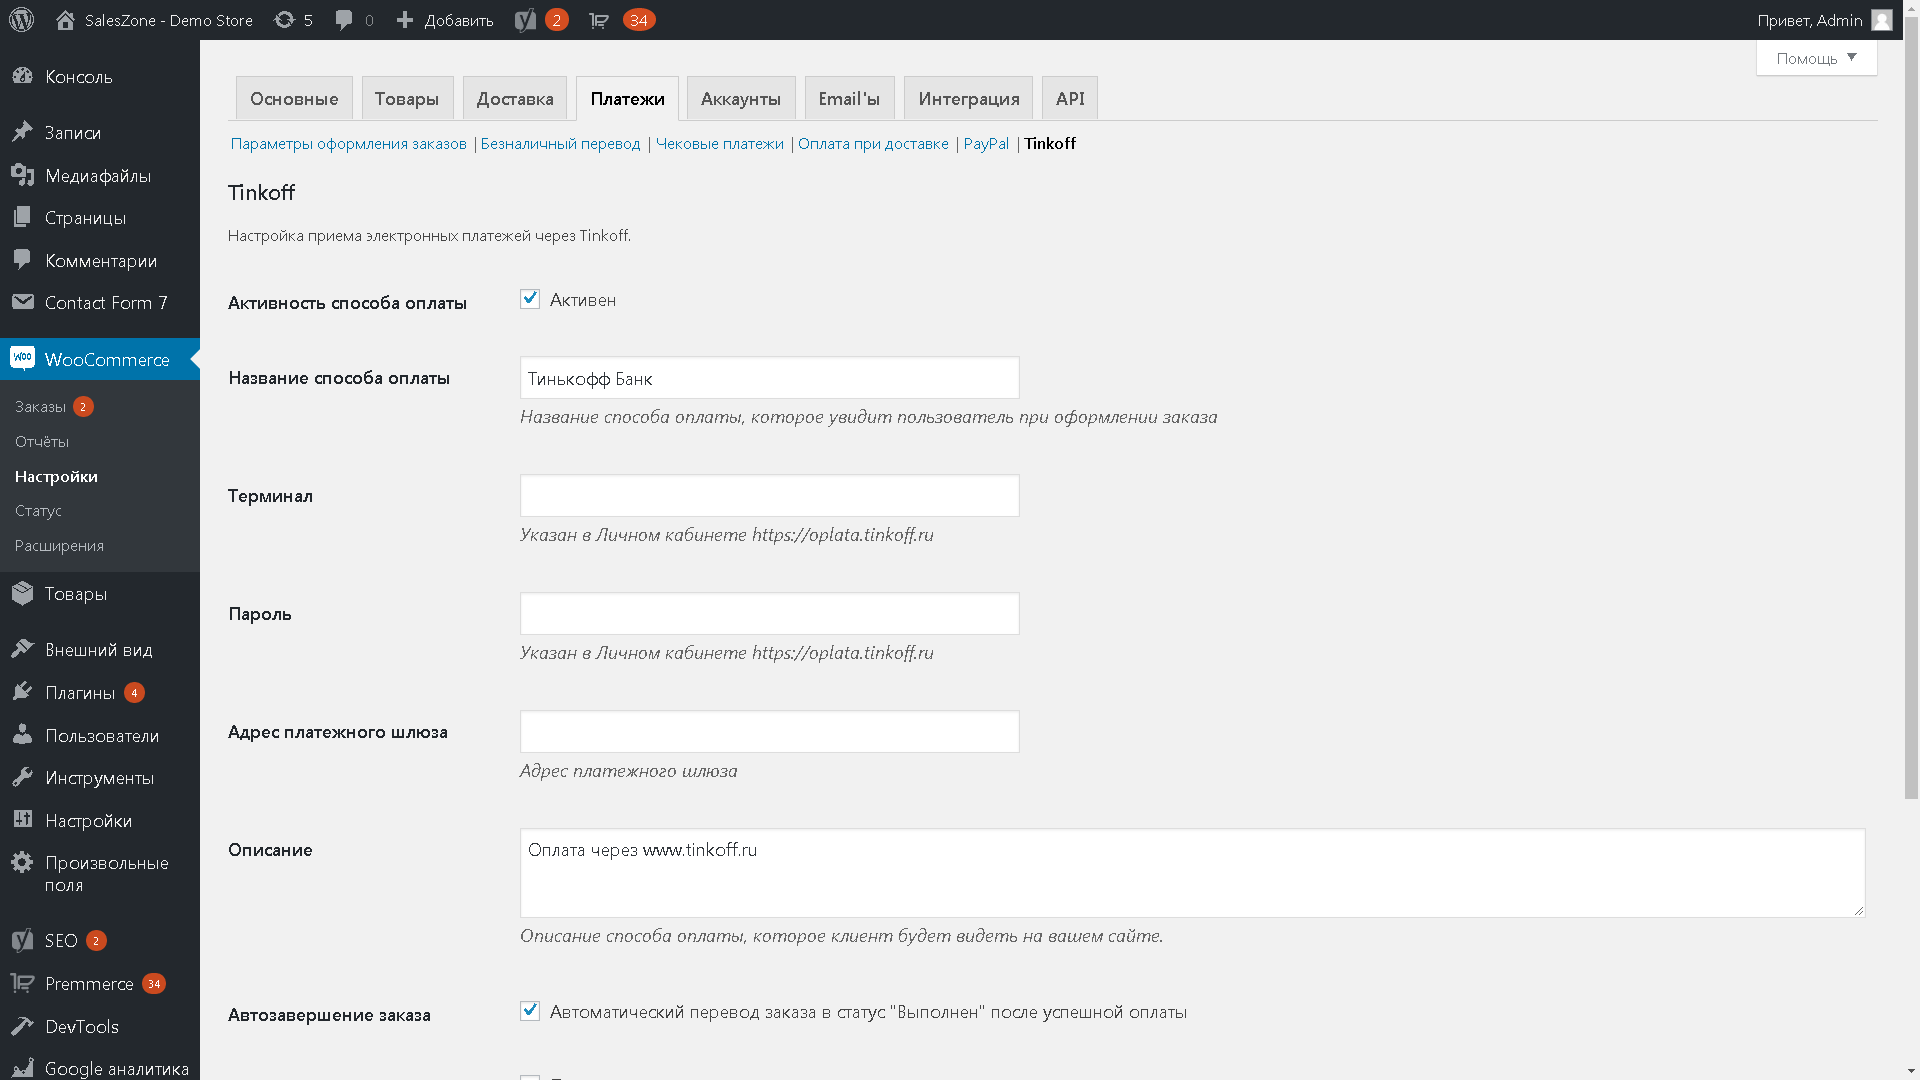Screen dimensions: 1920x1080
Task: Open the comments bubble icon in admin bar
Action: pos(344,20)
